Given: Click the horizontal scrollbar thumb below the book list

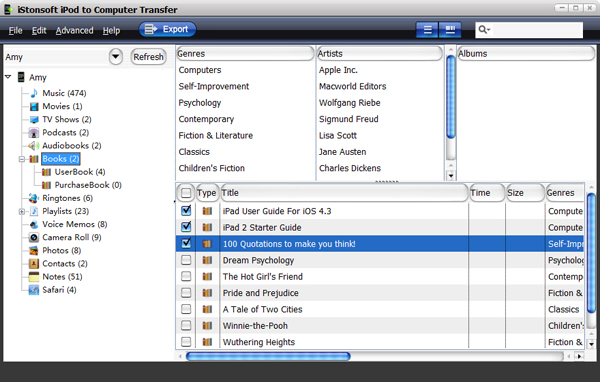Looking at the screenshot, I should [268, 356].
